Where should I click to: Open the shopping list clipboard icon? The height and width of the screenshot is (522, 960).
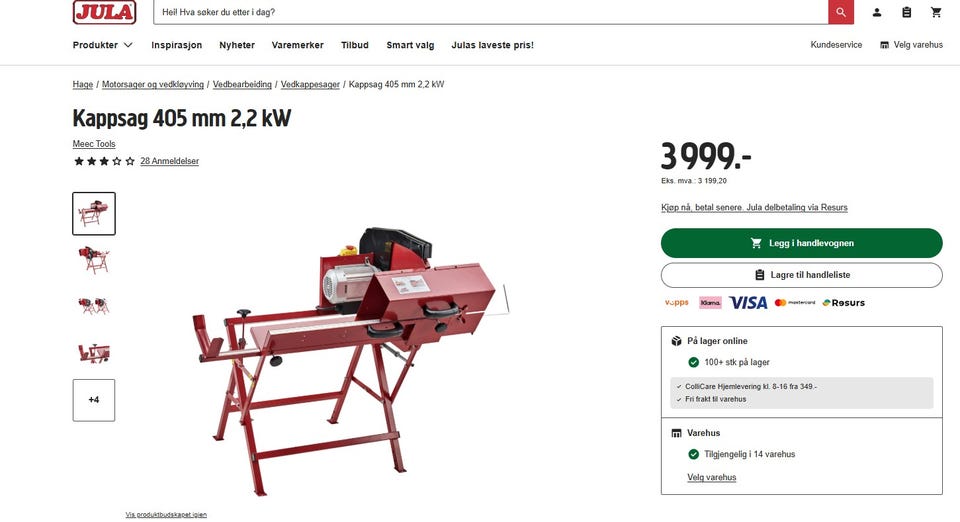click(x=907, y=12)
